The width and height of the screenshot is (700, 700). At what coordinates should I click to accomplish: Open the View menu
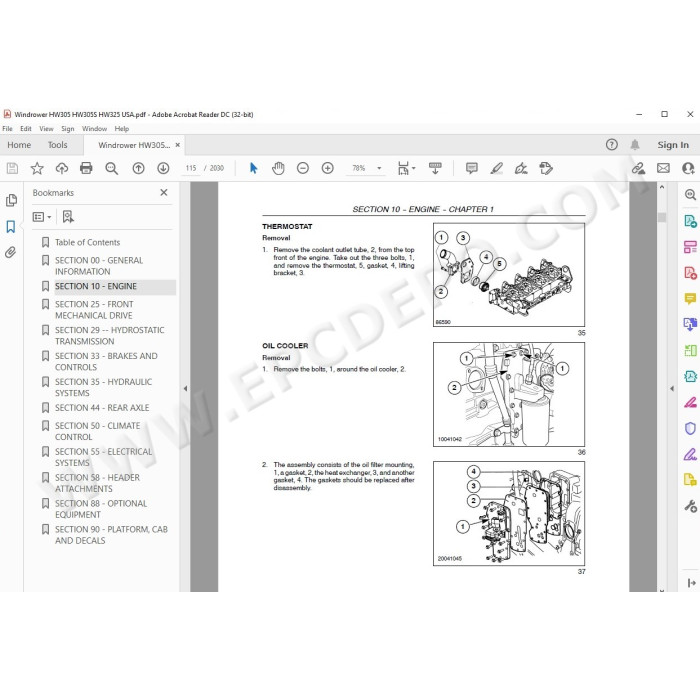click(x=46, y=129)
